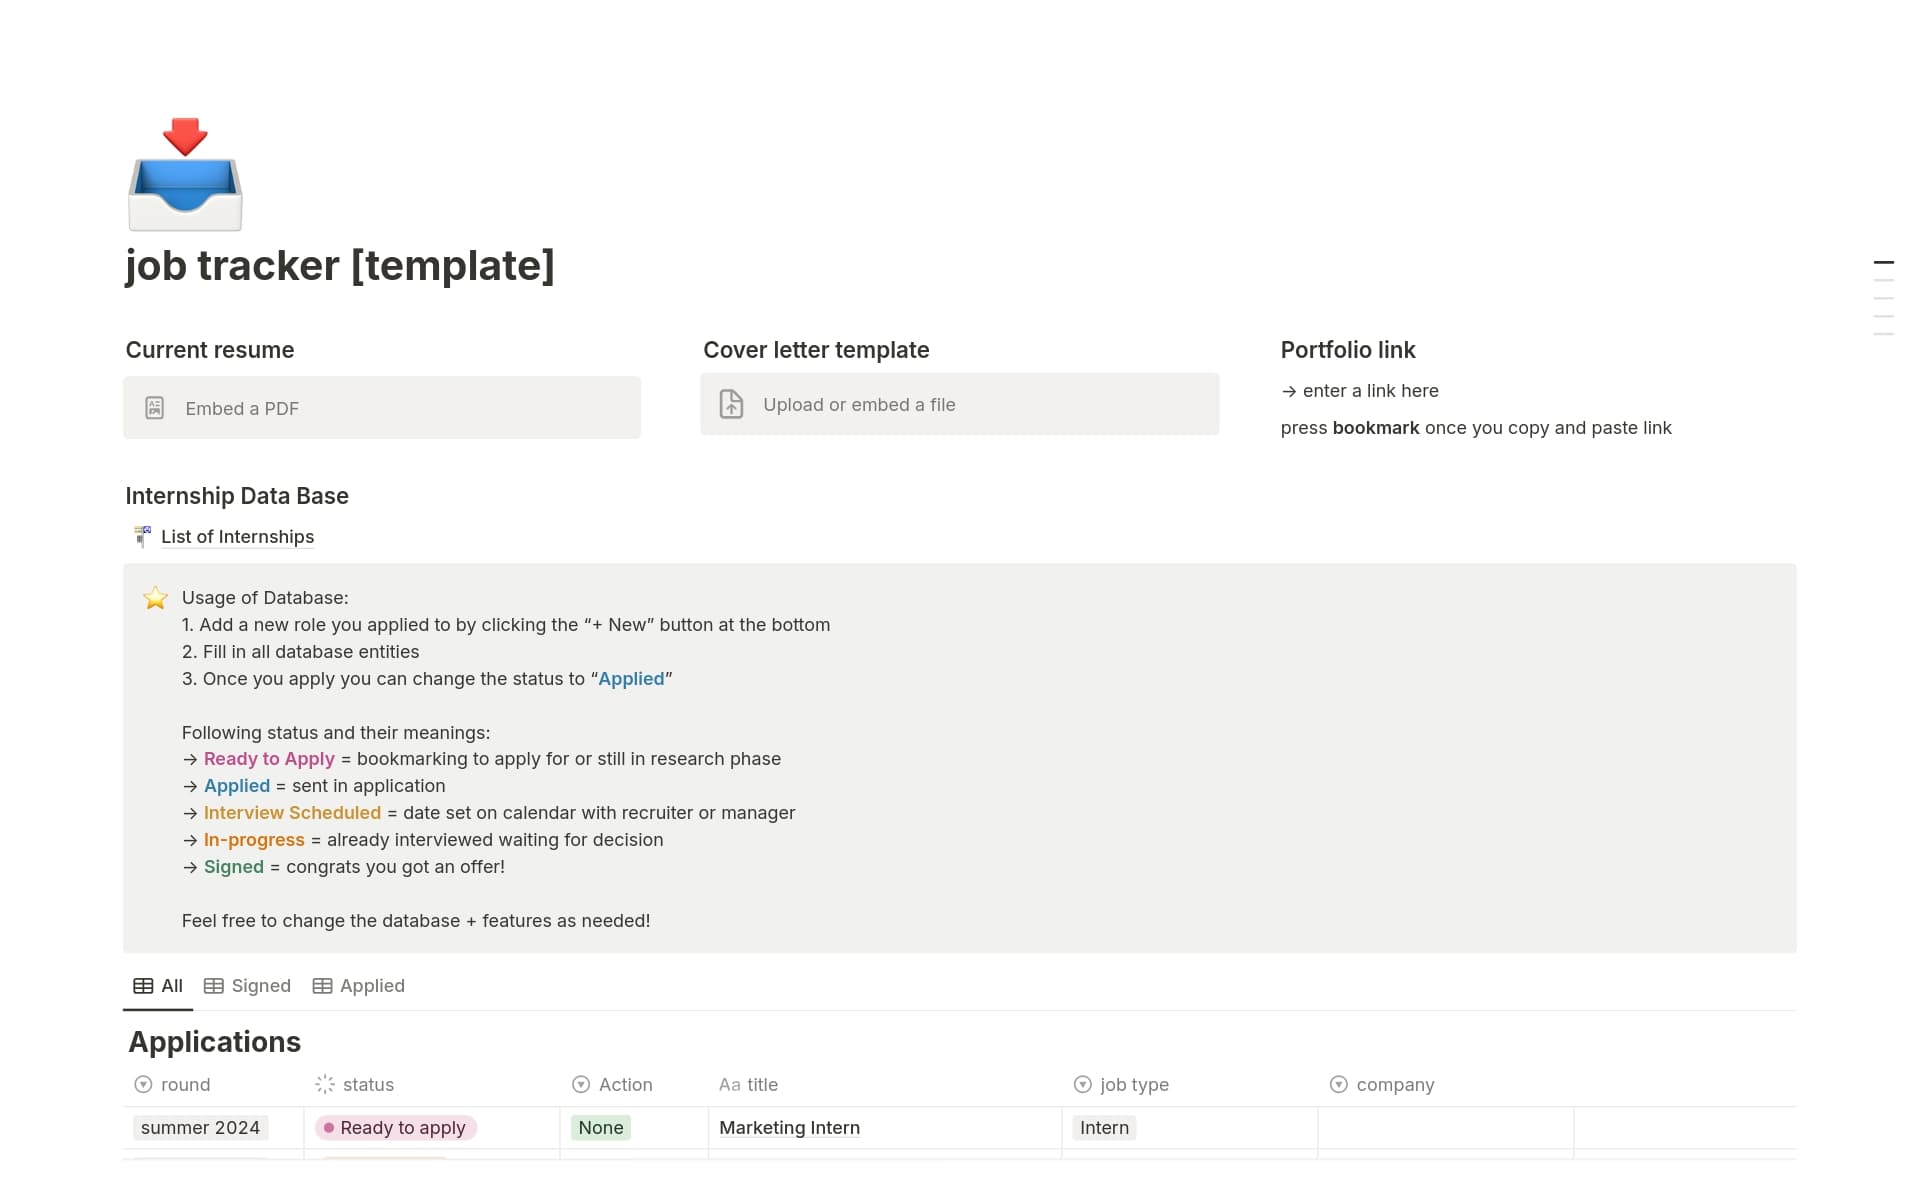Click the upload file icon in cover letter block
1920x1199 pixels.
pyautogui.click(x=732, y=404)
